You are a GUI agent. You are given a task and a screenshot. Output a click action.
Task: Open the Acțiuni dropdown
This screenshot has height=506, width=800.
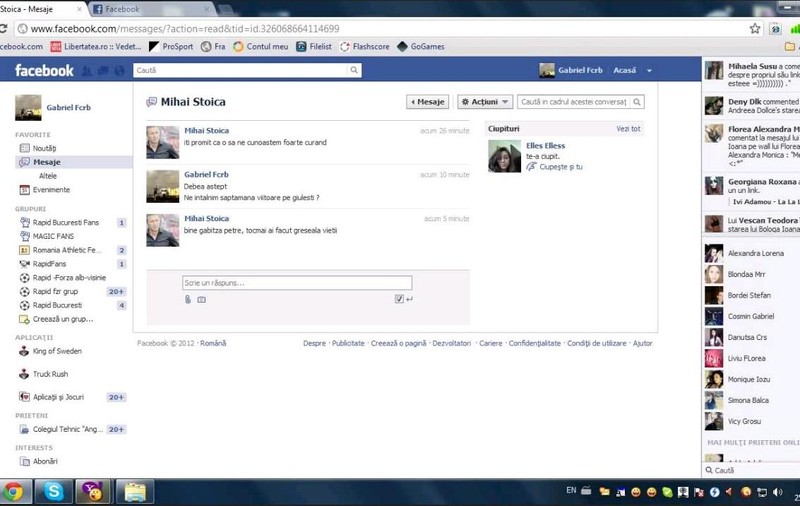click(x=485, y=102)
